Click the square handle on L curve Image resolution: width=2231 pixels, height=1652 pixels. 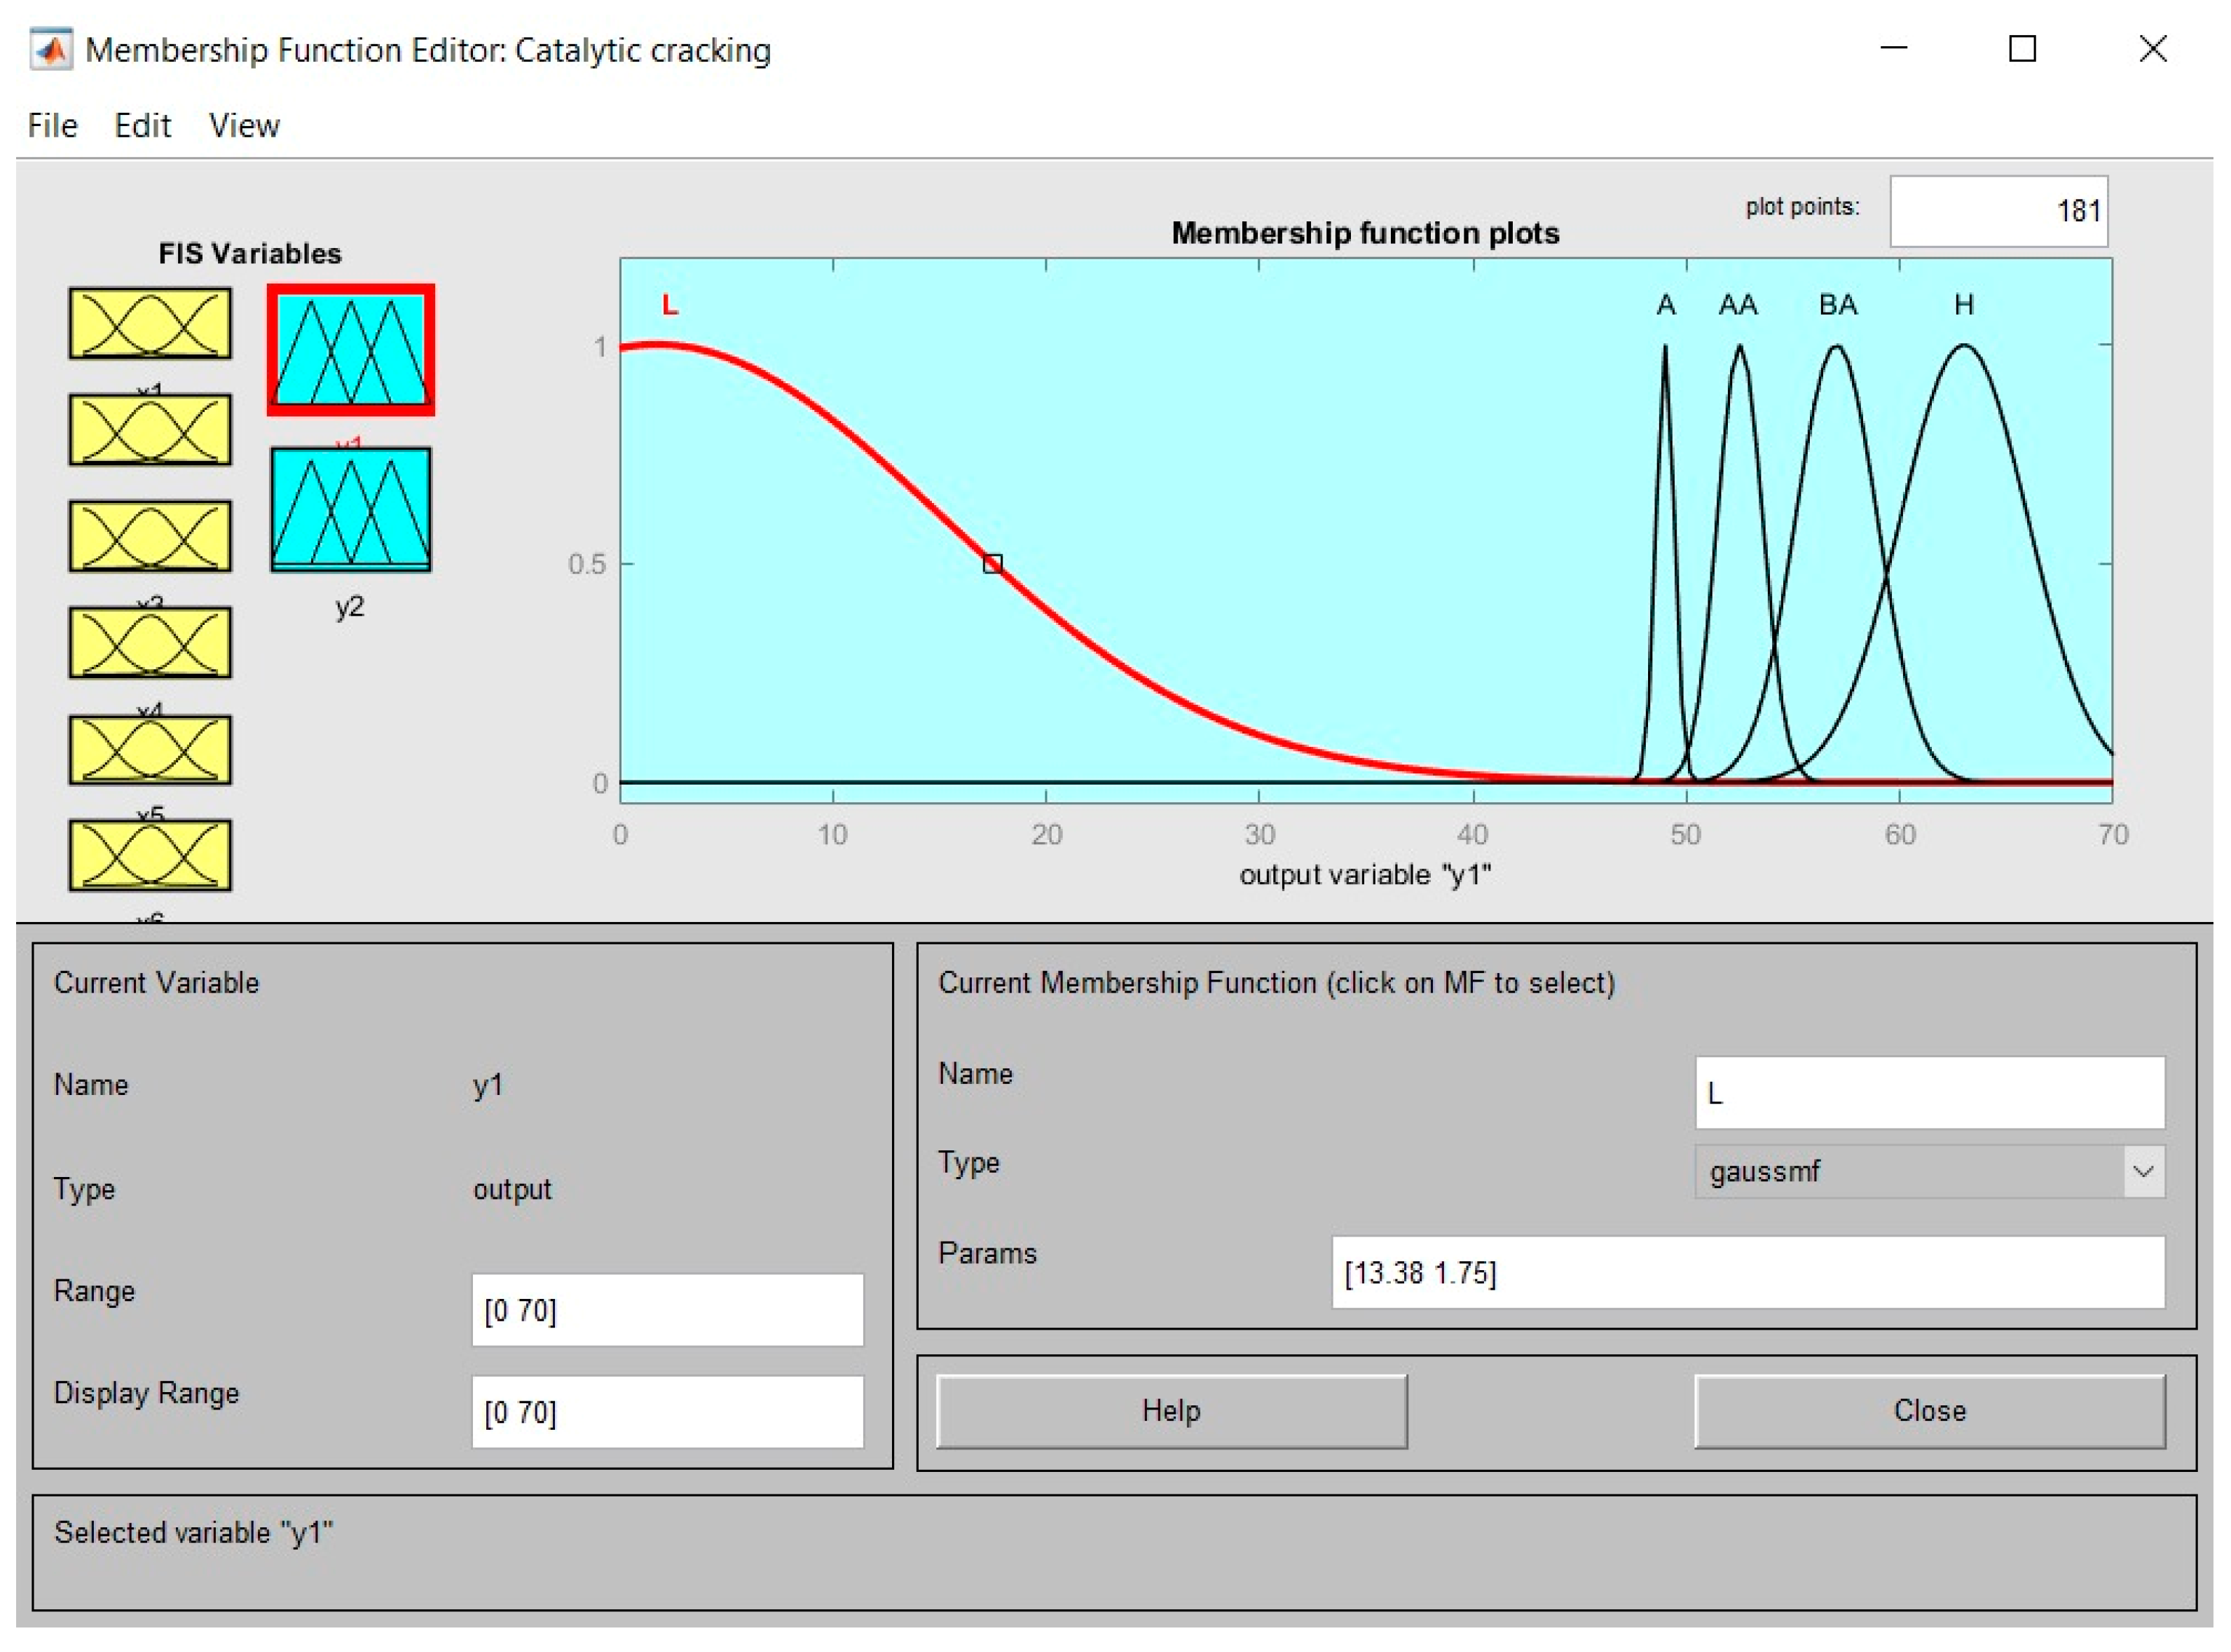tap(992, 564)
